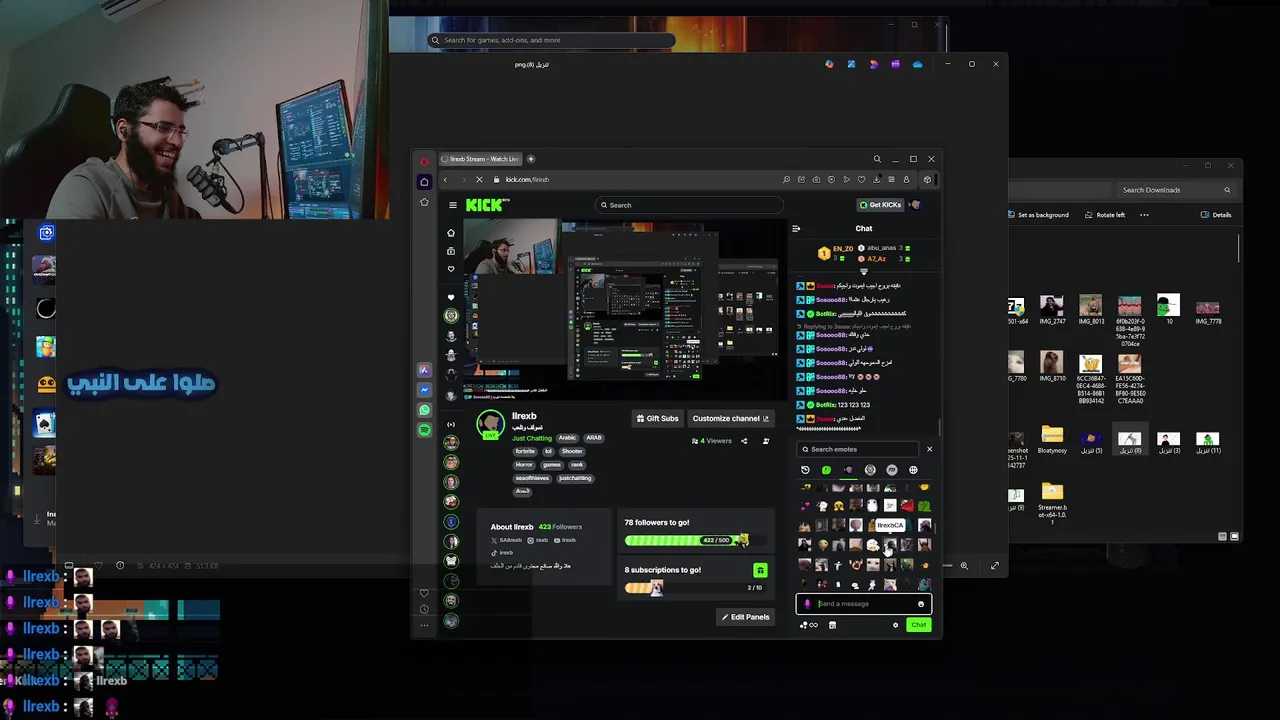The height and width of the screenshot is (720, 1280).
Task: Click the subscription gift green icon
Action: [760, 570]
